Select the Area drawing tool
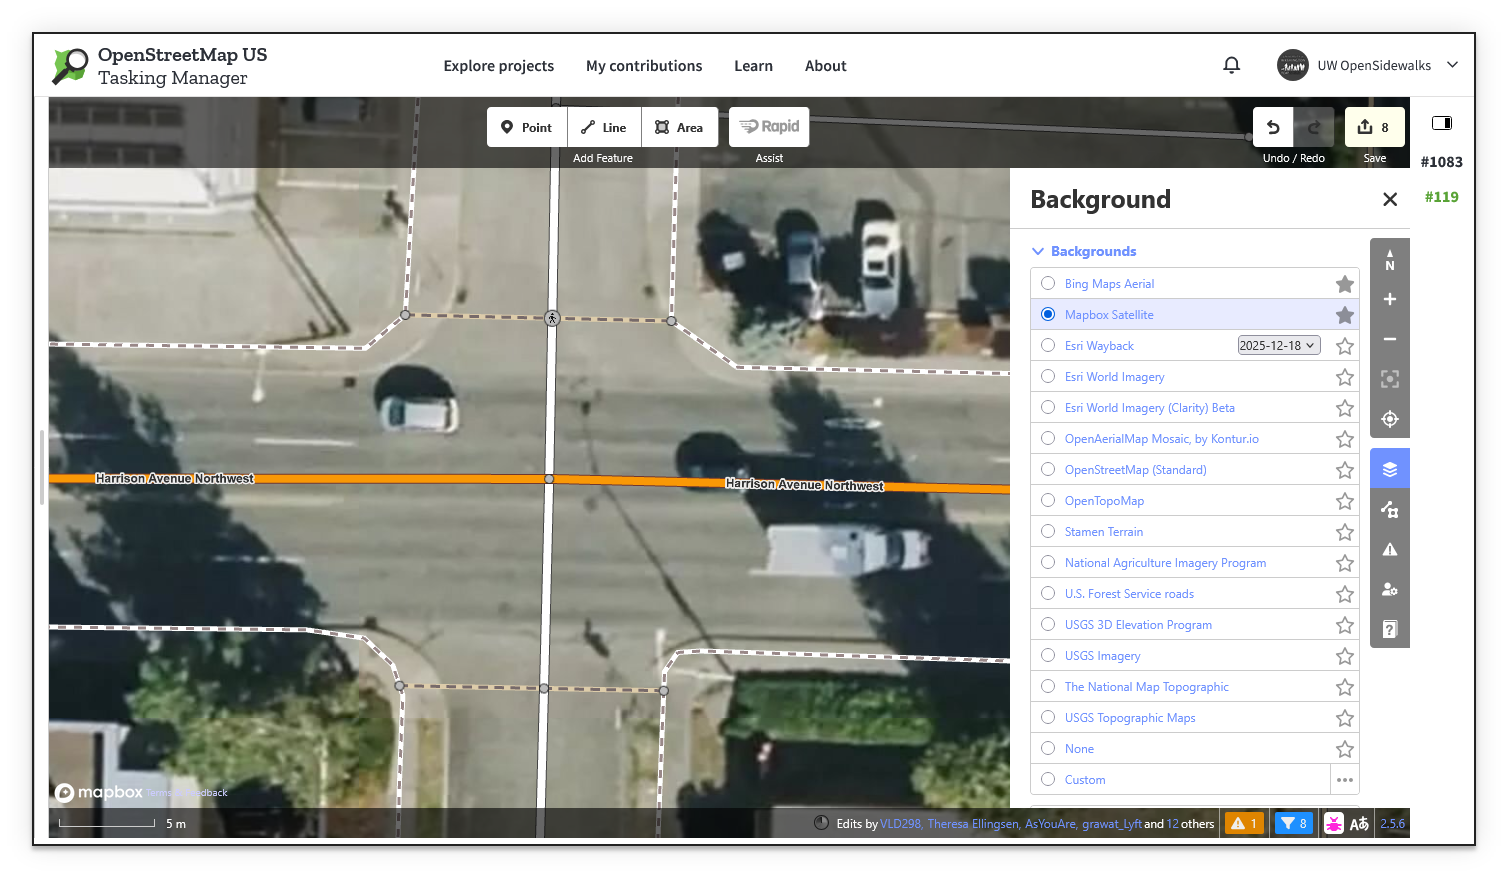The width and height of the screenshot is (1508, 878). tap(680, 127)
